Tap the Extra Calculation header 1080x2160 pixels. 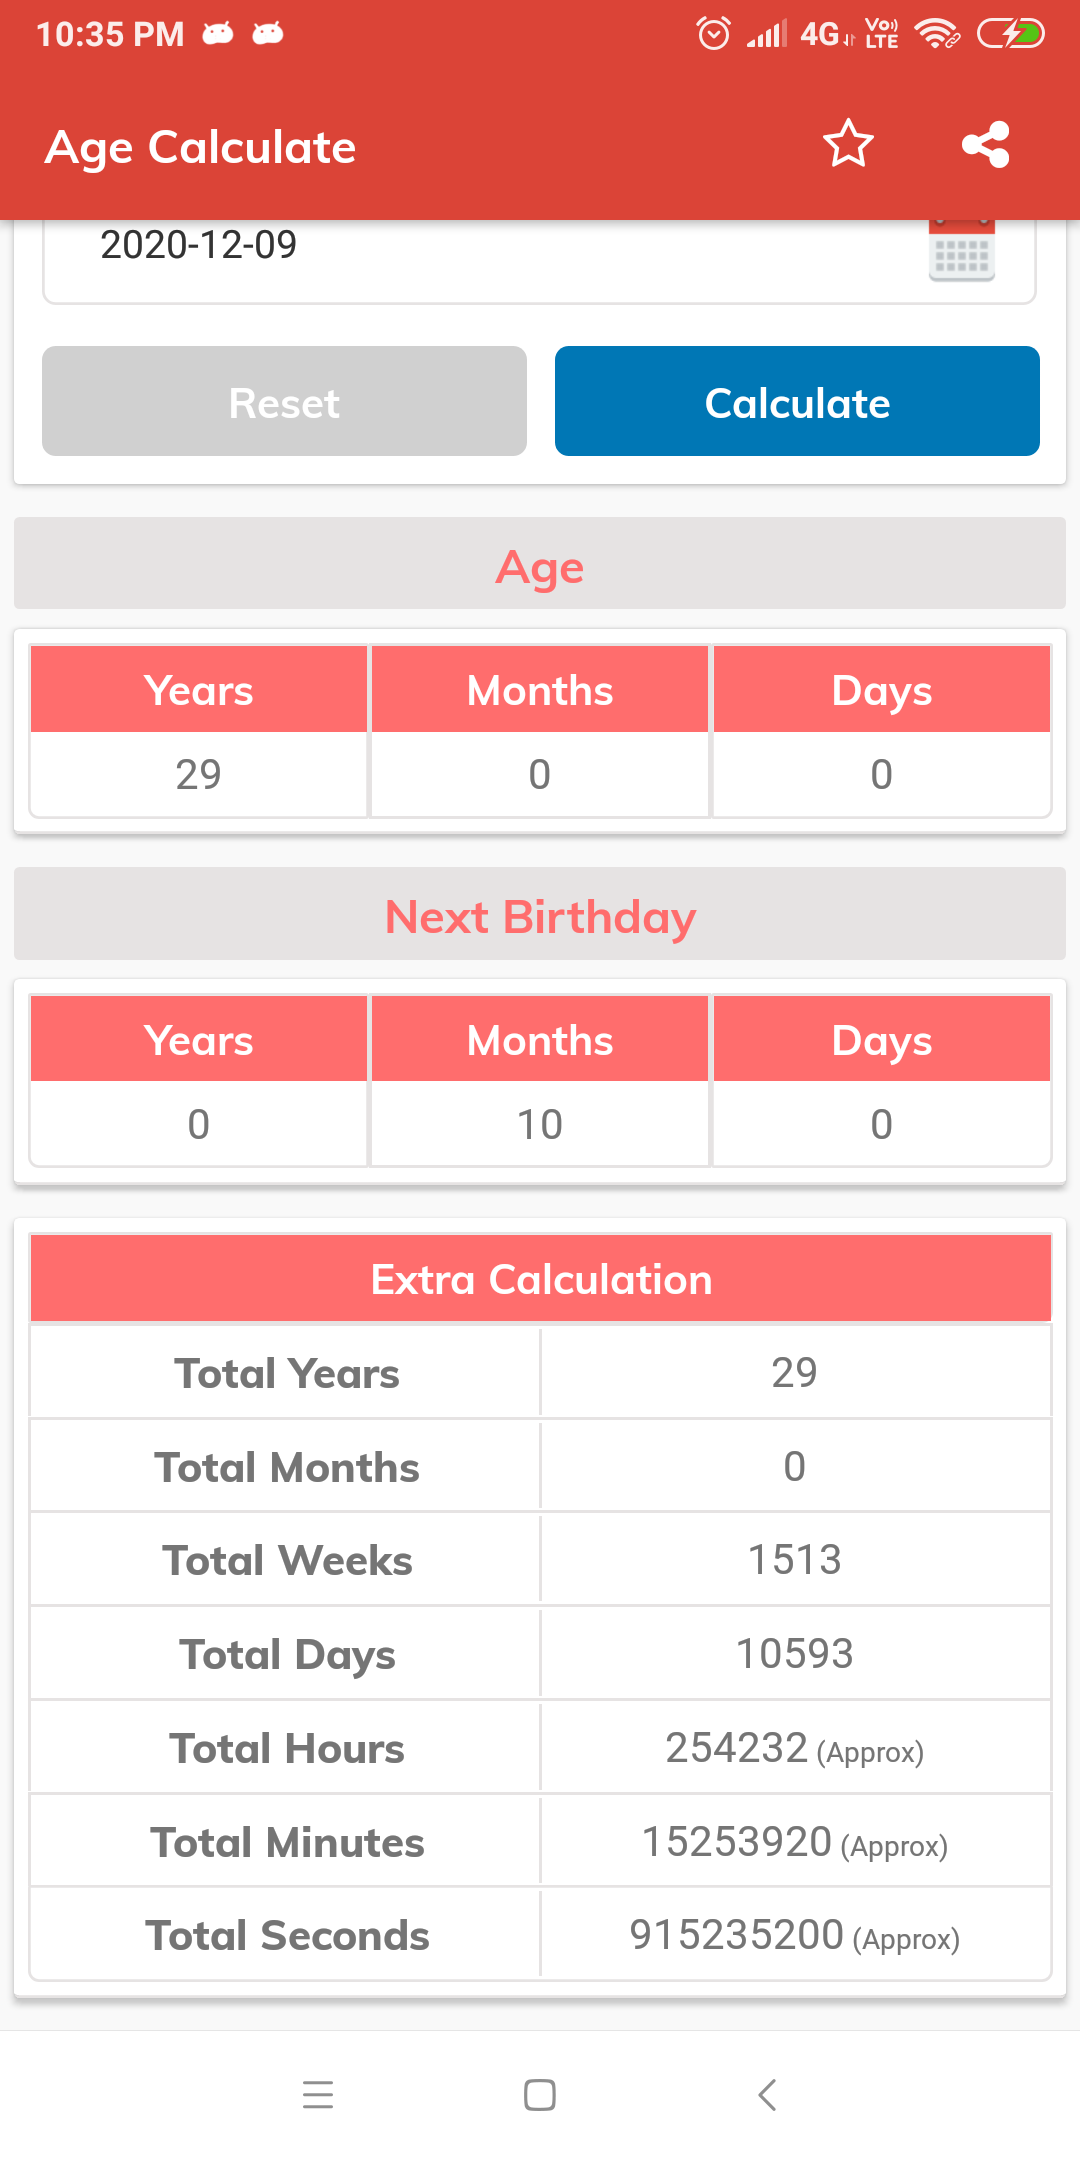pos(540,1280)
